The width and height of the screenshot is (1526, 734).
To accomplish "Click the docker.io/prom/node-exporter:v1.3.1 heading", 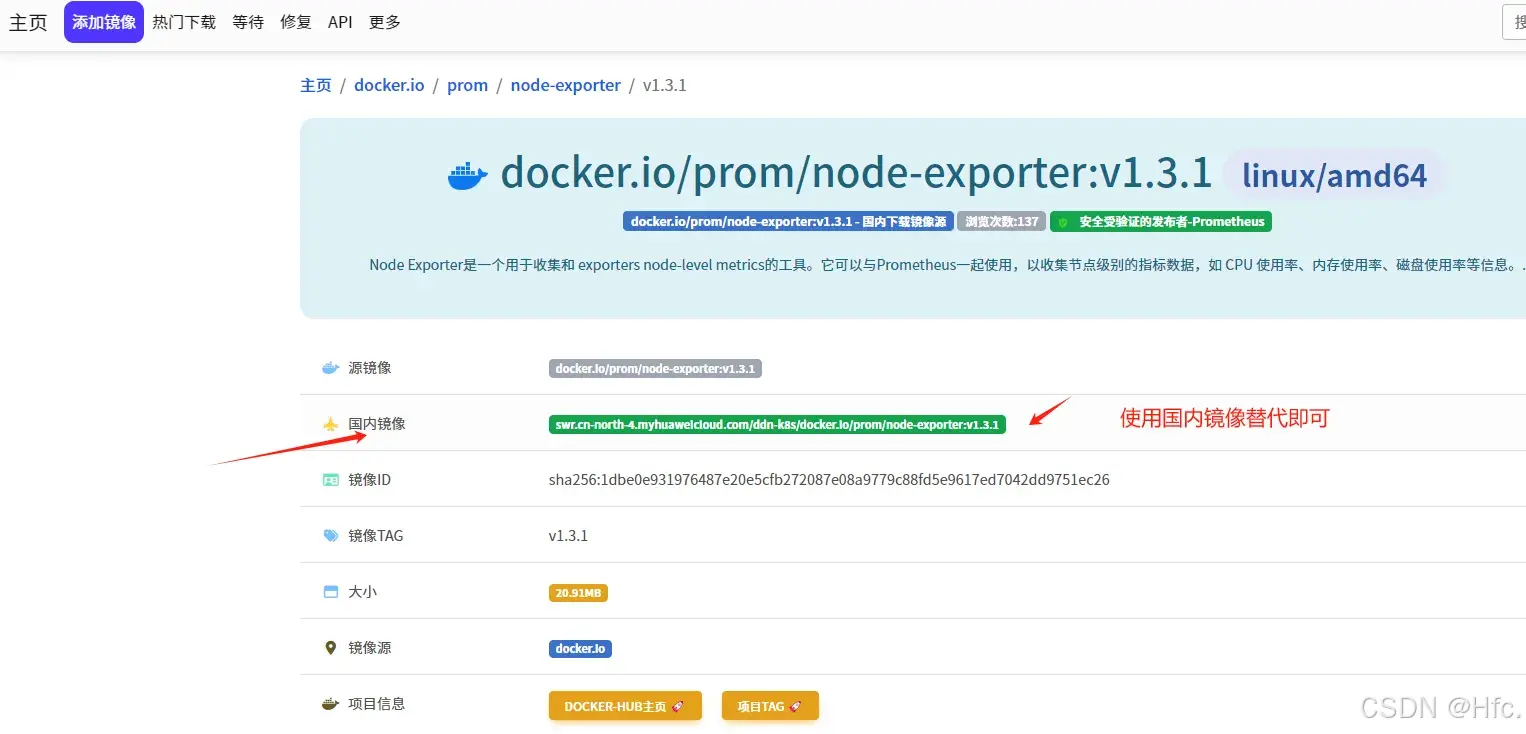I will tap(856, 173).
